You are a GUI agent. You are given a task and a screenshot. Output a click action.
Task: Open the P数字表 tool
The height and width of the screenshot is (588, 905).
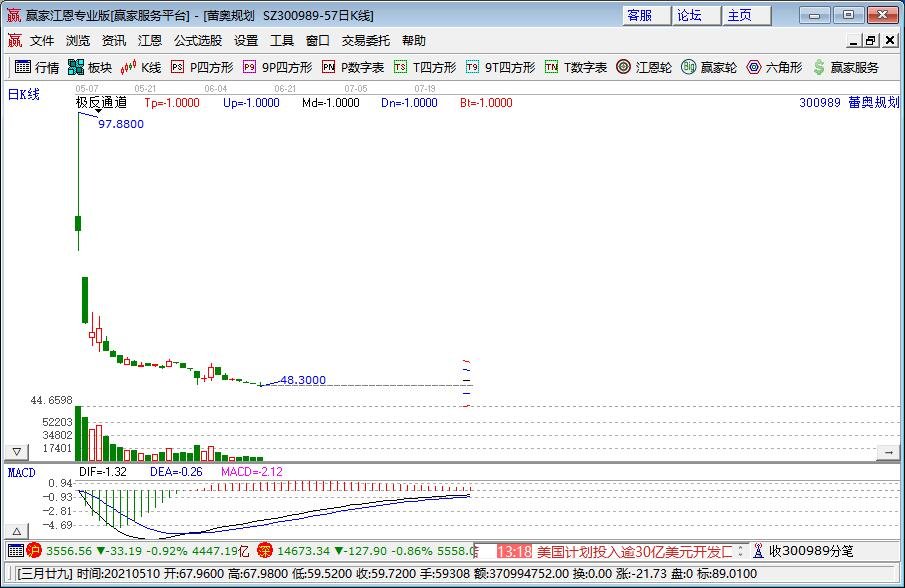coord(353,68)
